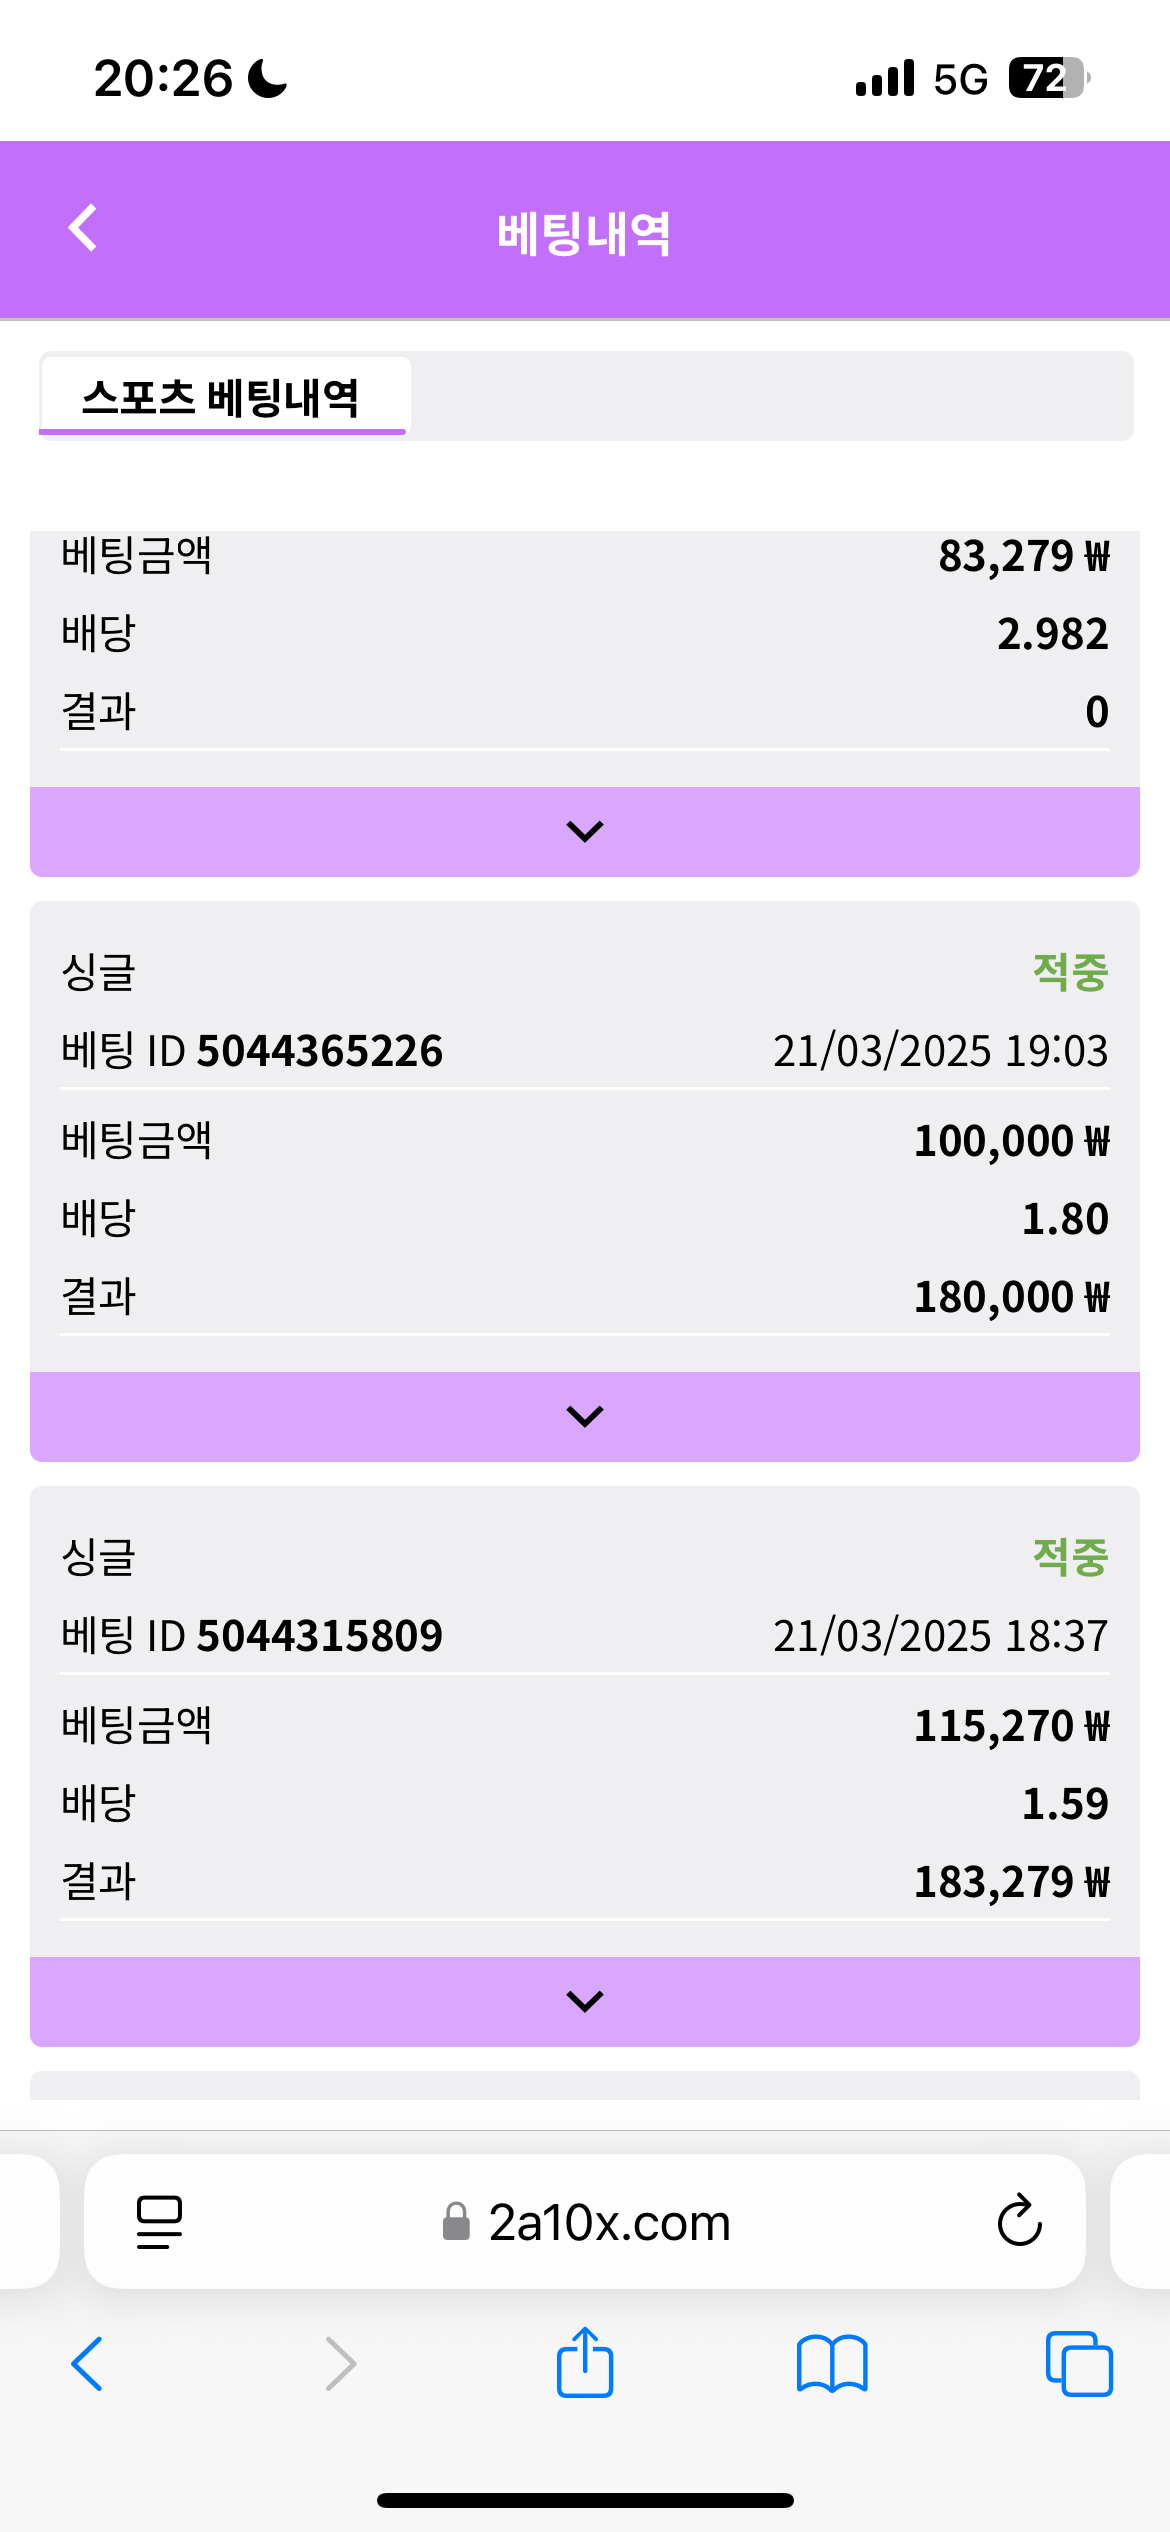Screen dimensions: 1170x2532
Task: Tap the 2a10x.com address bar
Action: [x=609, y=2222]
